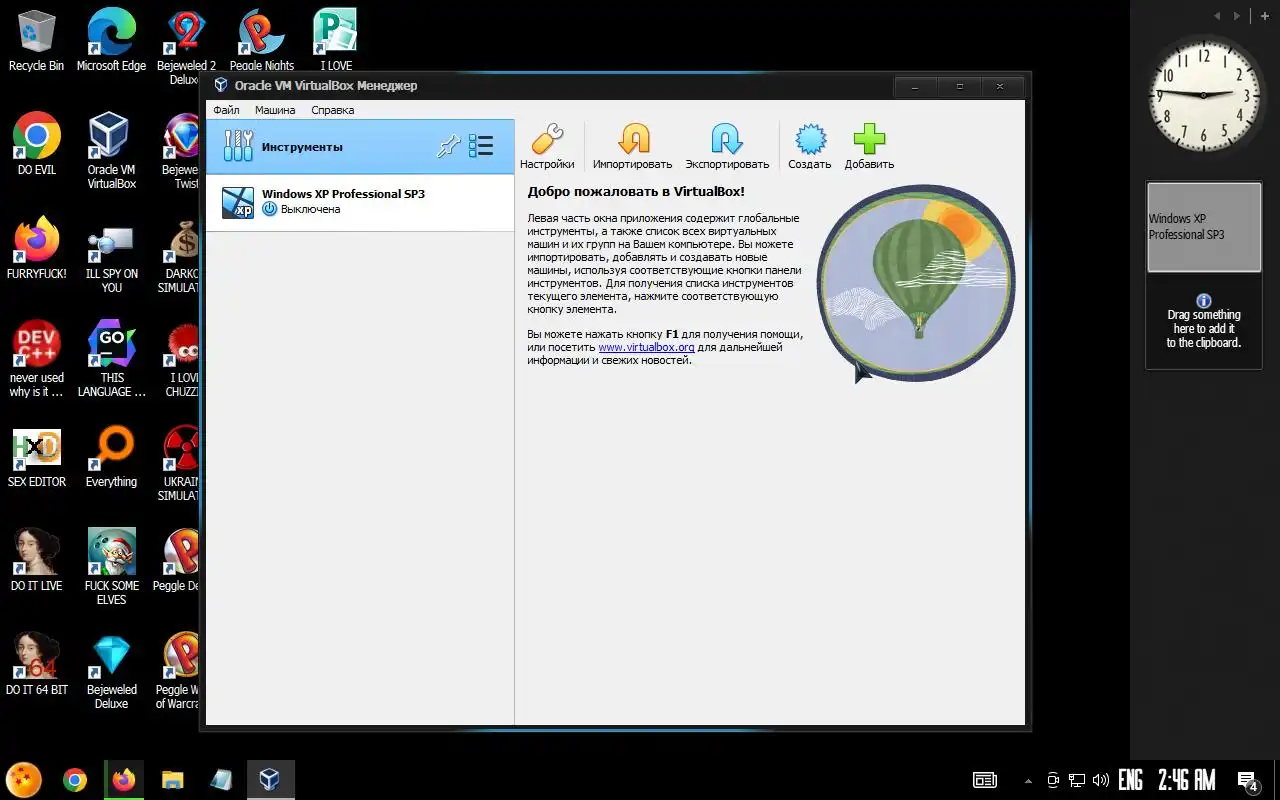Open the tools list menu icon in Инструменты
Screen dimensions: 1280x800
481,147
